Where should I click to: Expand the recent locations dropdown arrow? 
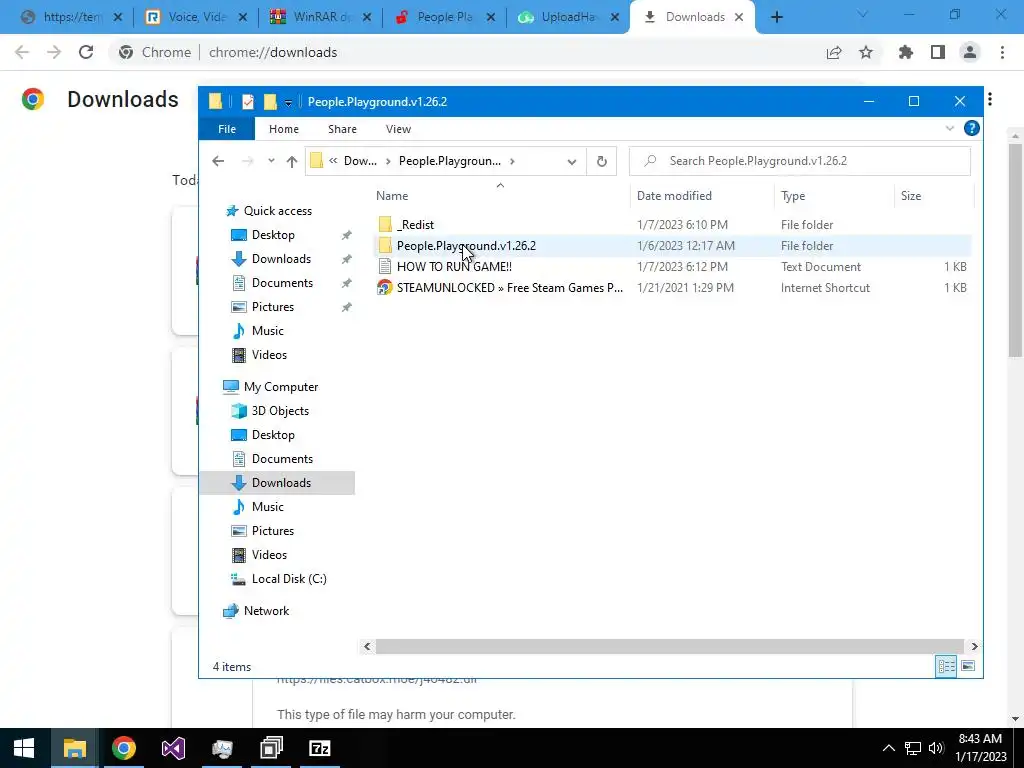pyautogui.click(x=271, y=161)
